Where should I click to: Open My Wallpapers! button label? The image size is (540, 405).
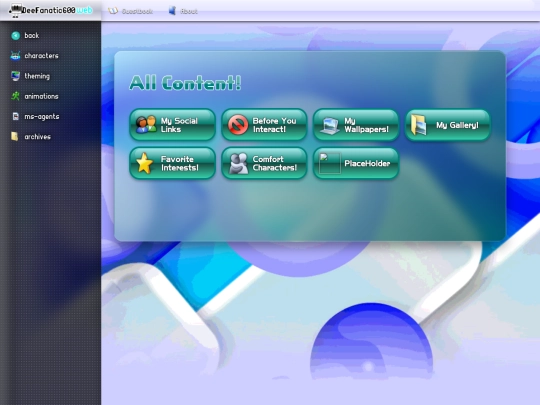tap(366, 125)
